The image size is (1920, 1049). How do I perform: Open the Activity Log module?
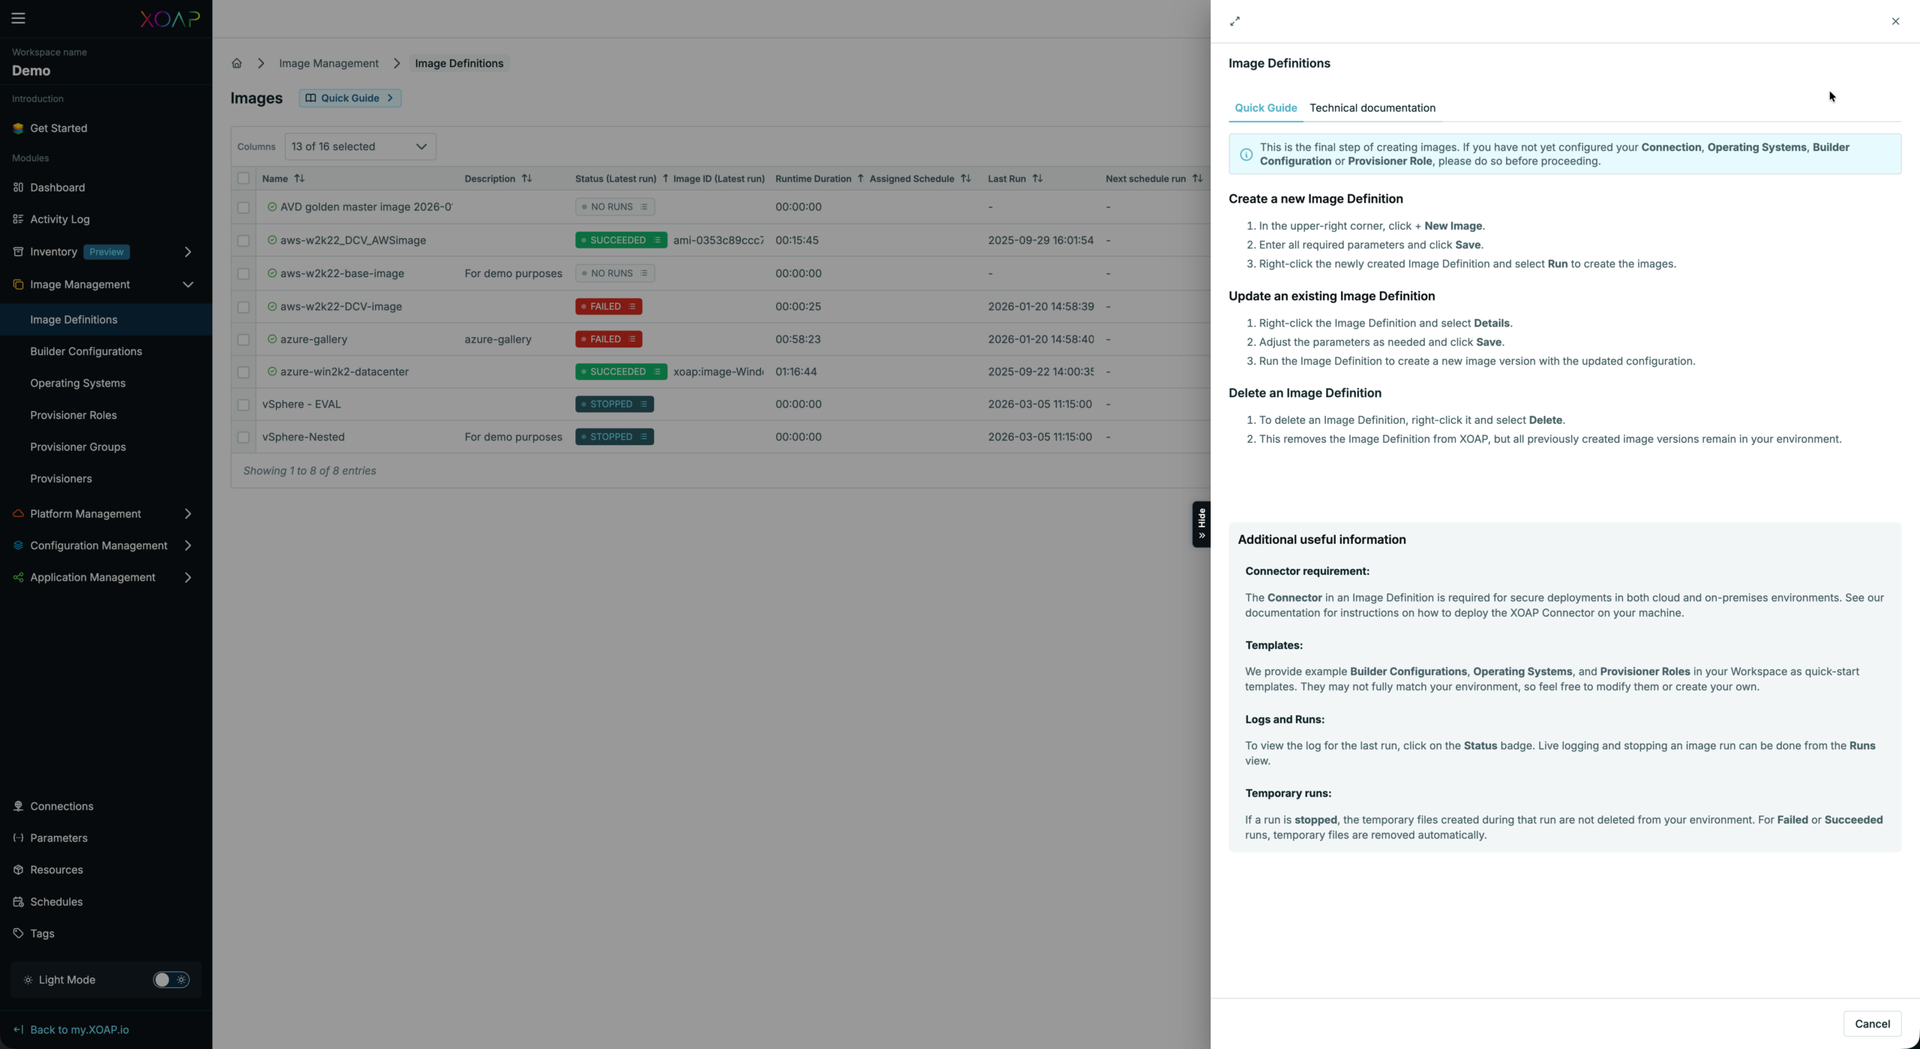(x=59, y=219)
